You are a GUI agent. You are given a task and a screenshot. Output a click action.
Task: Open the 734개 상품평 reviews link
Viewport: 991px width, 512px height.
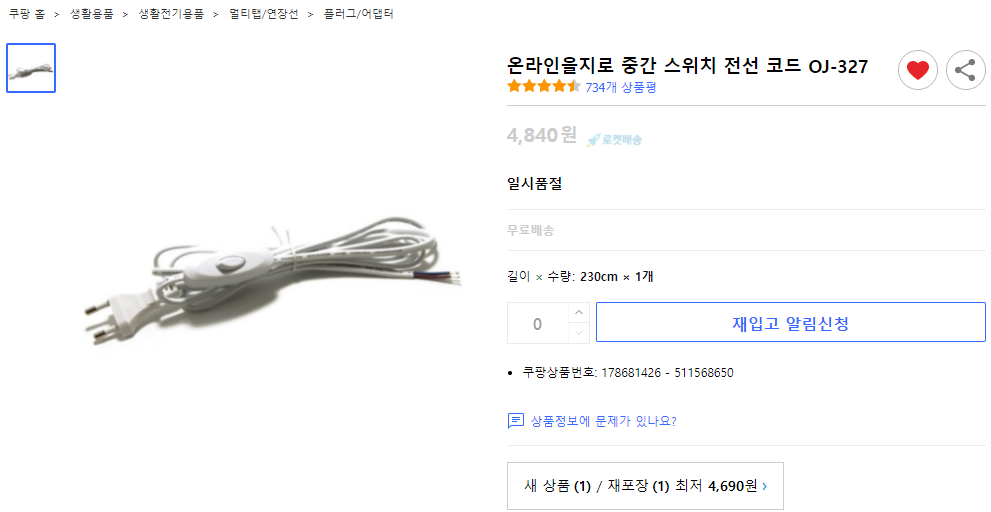(620, 87)
